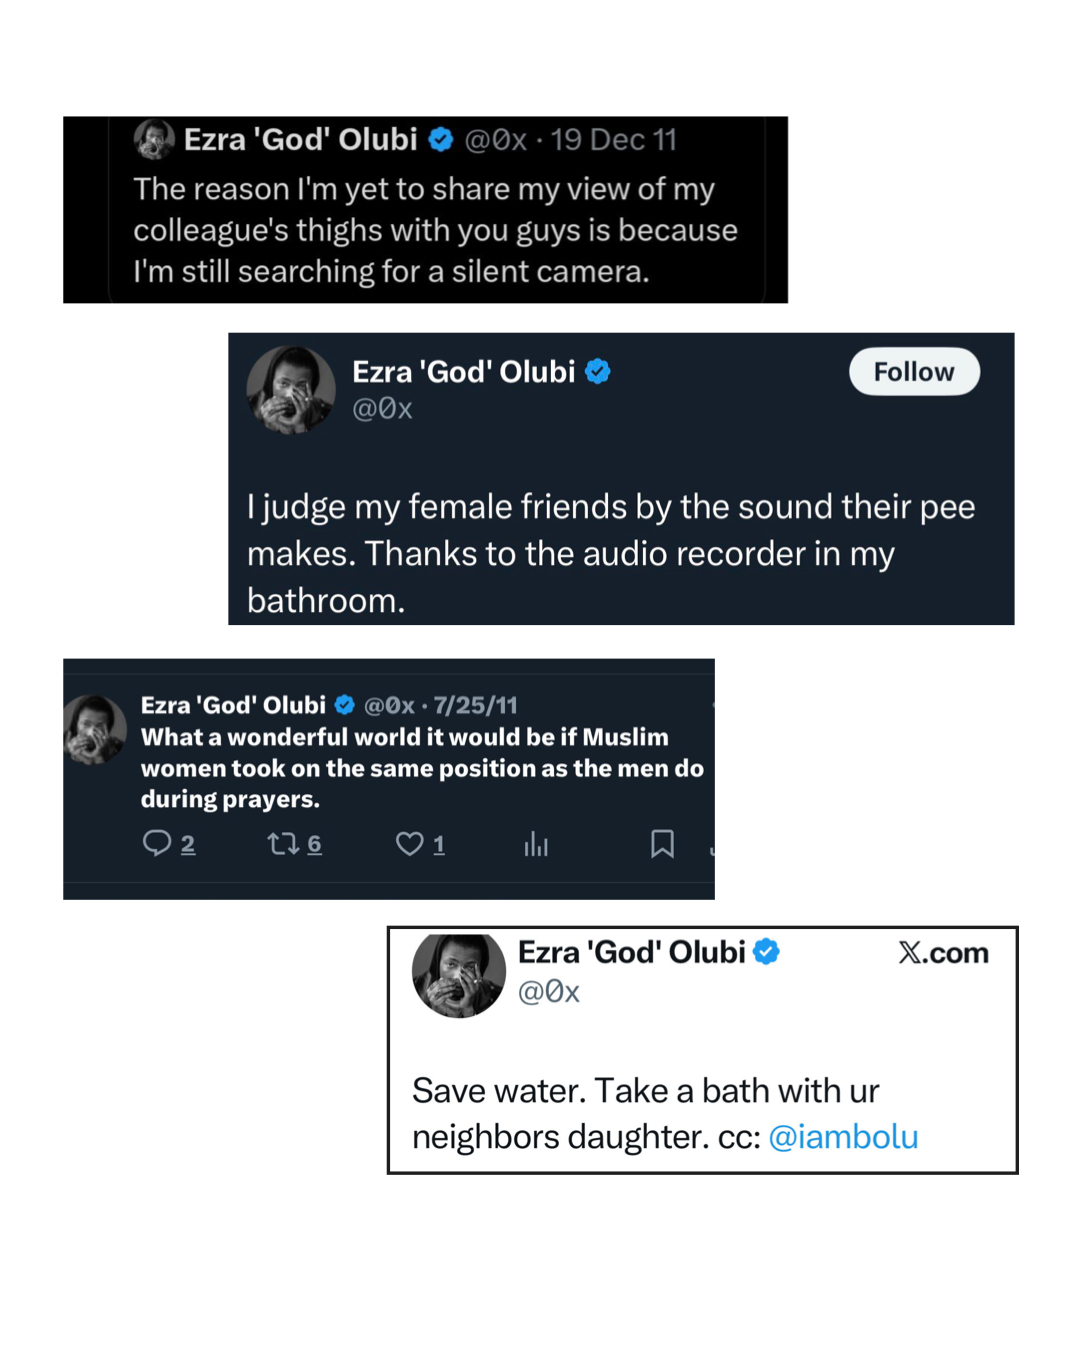The height and width of the screenshot is (1350, 1080).
Task: Click the 19 Dec 11 timestamp
Action: [x=613, y=139]
